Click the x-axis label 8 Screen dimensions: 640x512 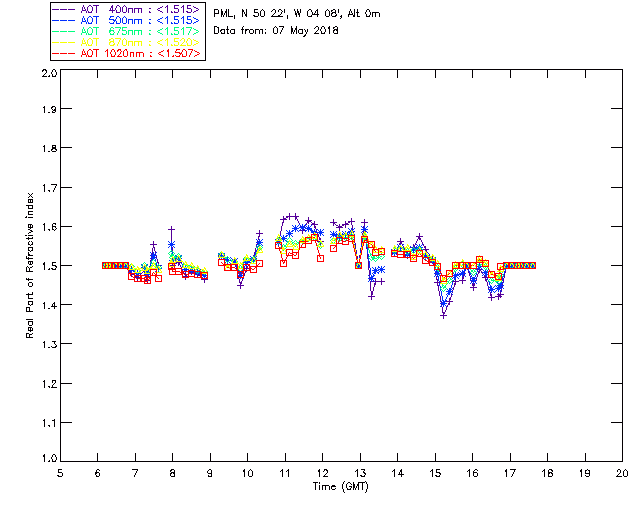coord(173,473)
